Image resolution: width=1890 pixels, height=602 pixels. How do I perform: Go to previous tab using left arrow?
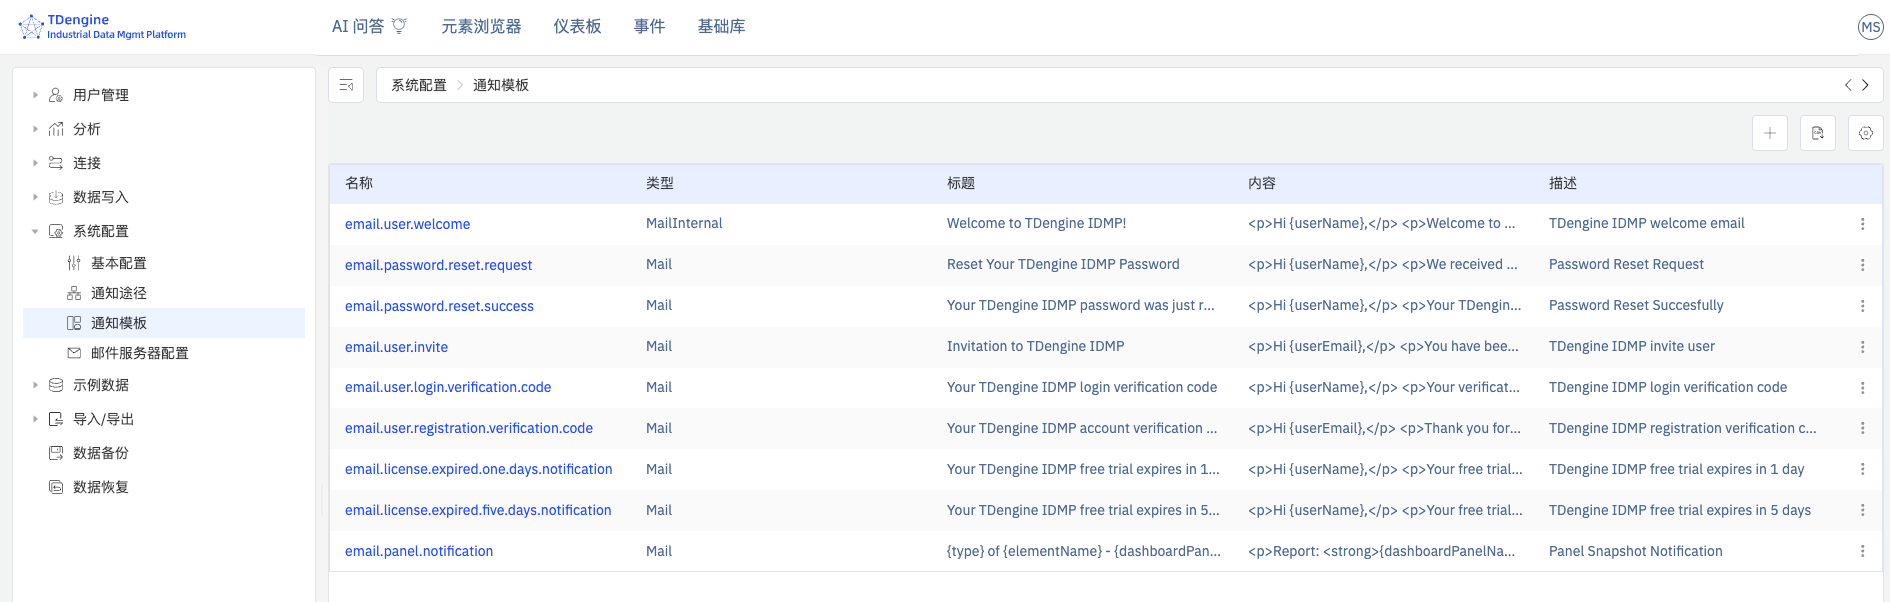point(1848,85)
